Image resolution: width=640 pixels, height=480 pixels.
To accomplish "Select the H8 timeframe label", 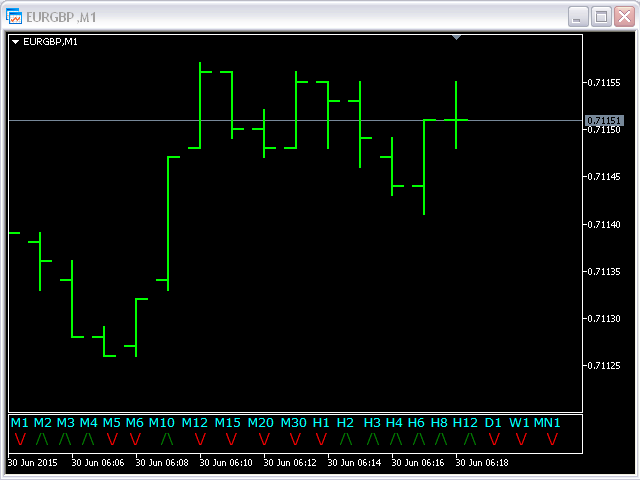I will click(x=439, y=422).
